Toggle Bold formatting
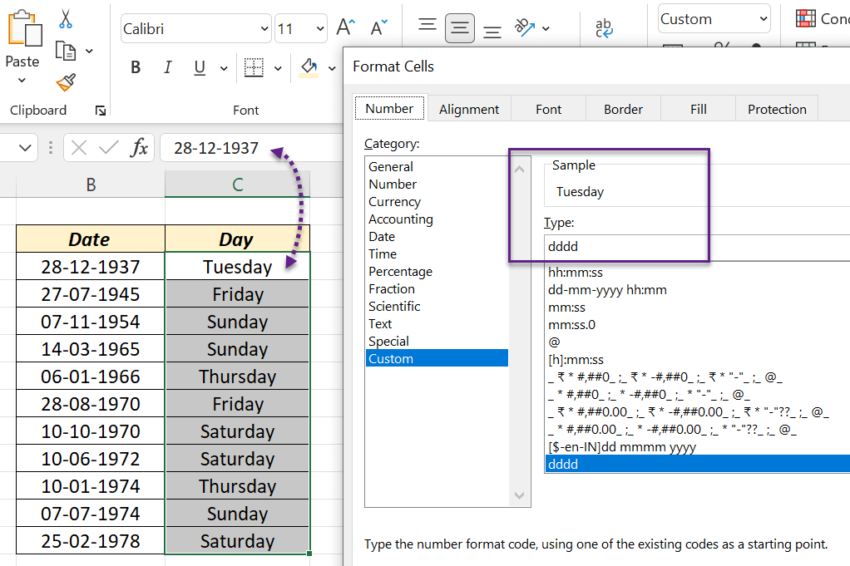850x566 pixels. click(x=136, y=68)
